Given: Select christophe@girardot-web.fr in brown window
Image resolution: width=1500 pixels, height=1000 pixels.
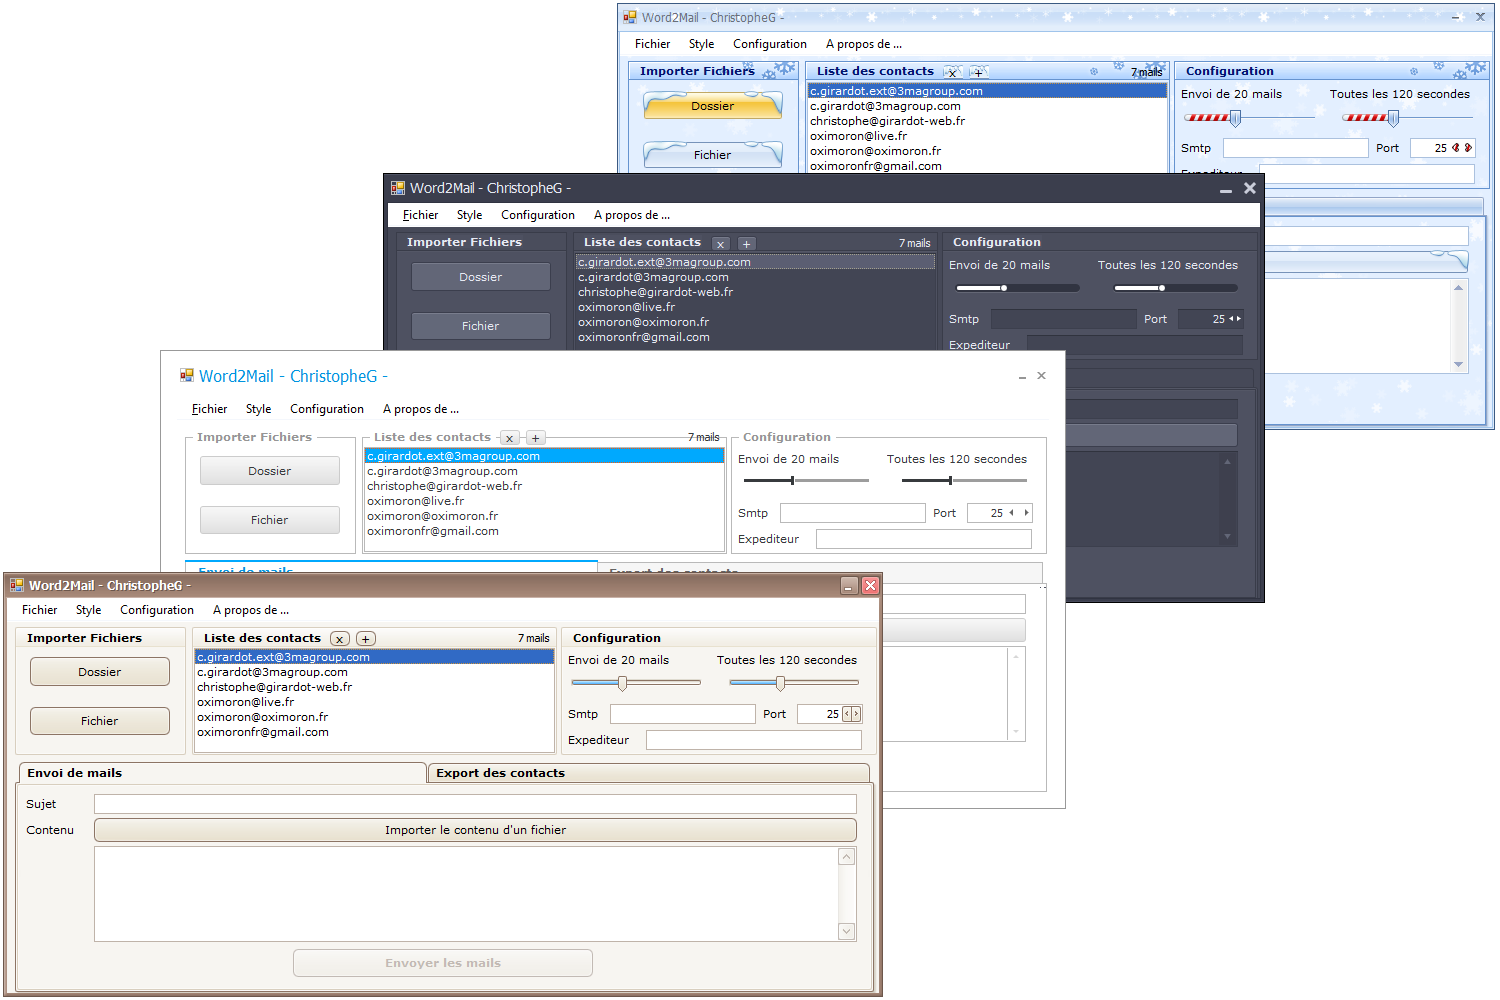Looking at the screenshot, I should [x=374, y=687].
